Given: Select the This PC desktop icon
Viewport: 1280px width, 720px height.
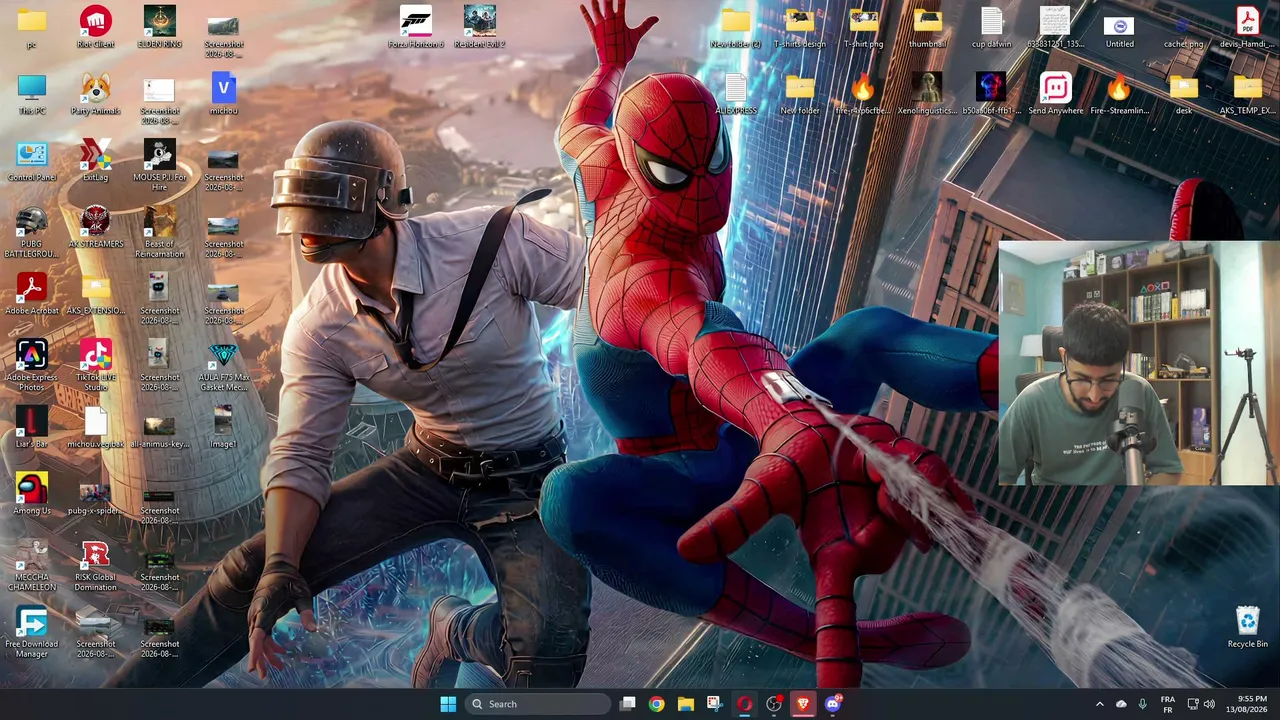Looking at the screenshot, I should point(31,94).
